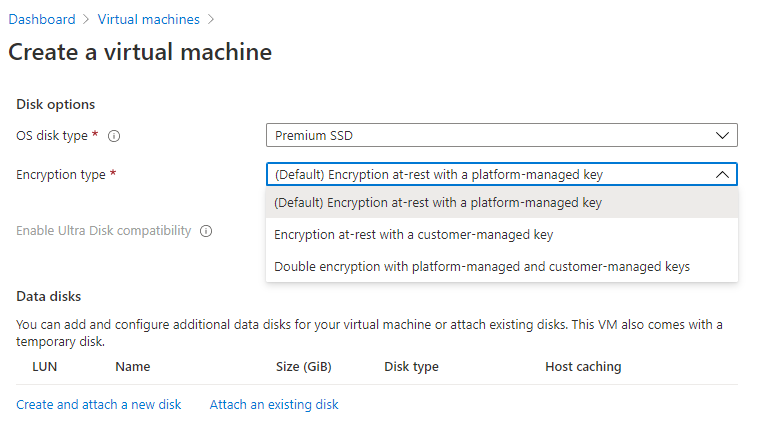The image size is (763, 430).
Task: Open the Premium SSD disk type dropdown
Action: [x=501, y=136]
